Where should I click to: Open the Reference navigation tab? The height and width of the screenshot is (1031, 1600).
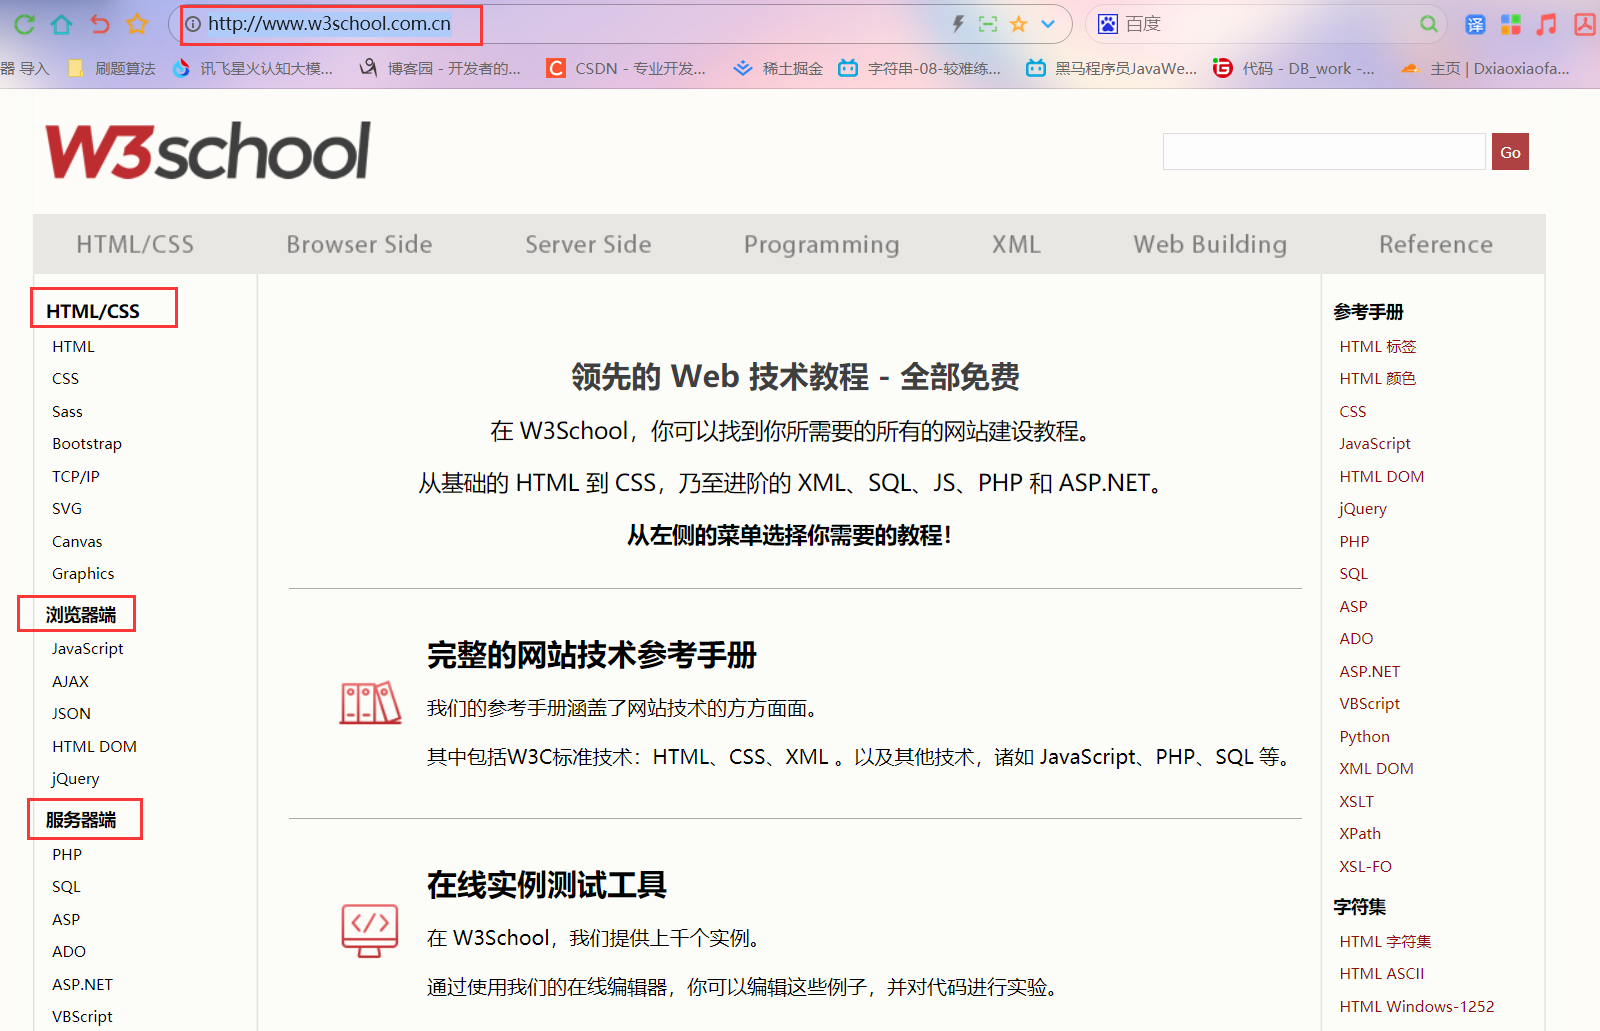click(1436, 244)
